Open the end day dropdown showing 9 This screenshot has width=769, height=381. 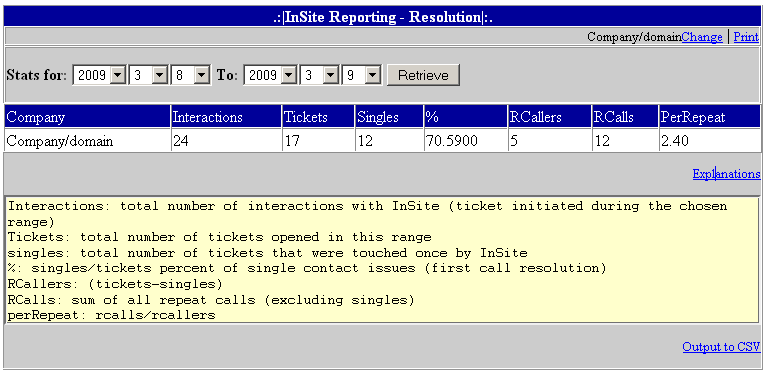coord(361,75)
